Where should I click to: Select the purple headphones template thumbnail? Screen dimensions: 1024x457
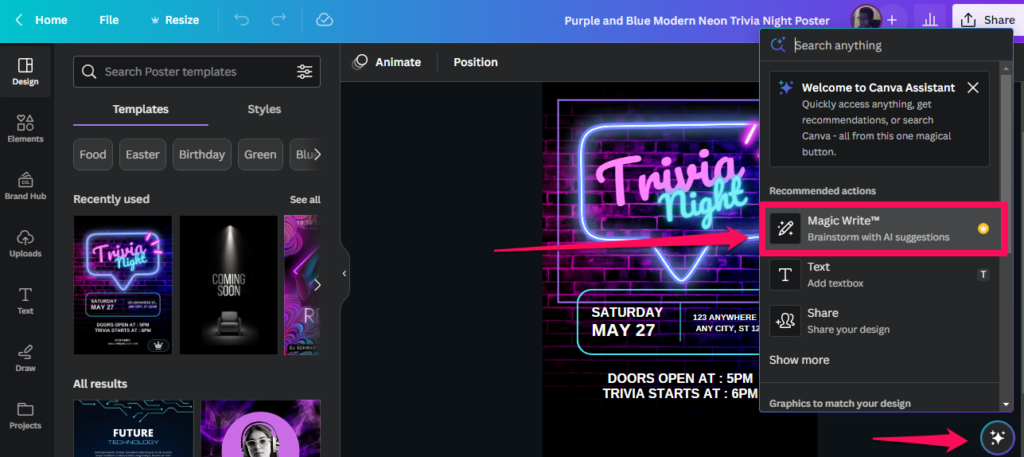(261, 428)
